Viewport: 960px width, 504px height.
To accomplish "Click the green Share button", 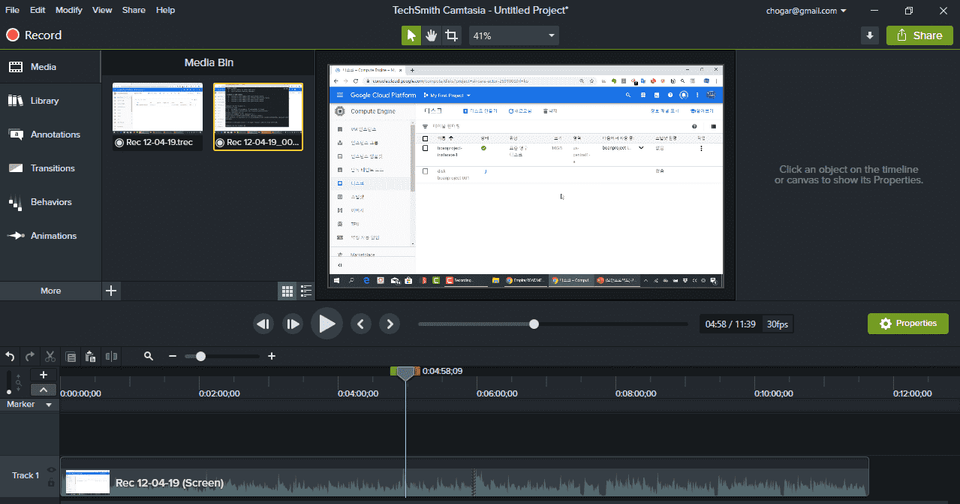I will [919, 36].
